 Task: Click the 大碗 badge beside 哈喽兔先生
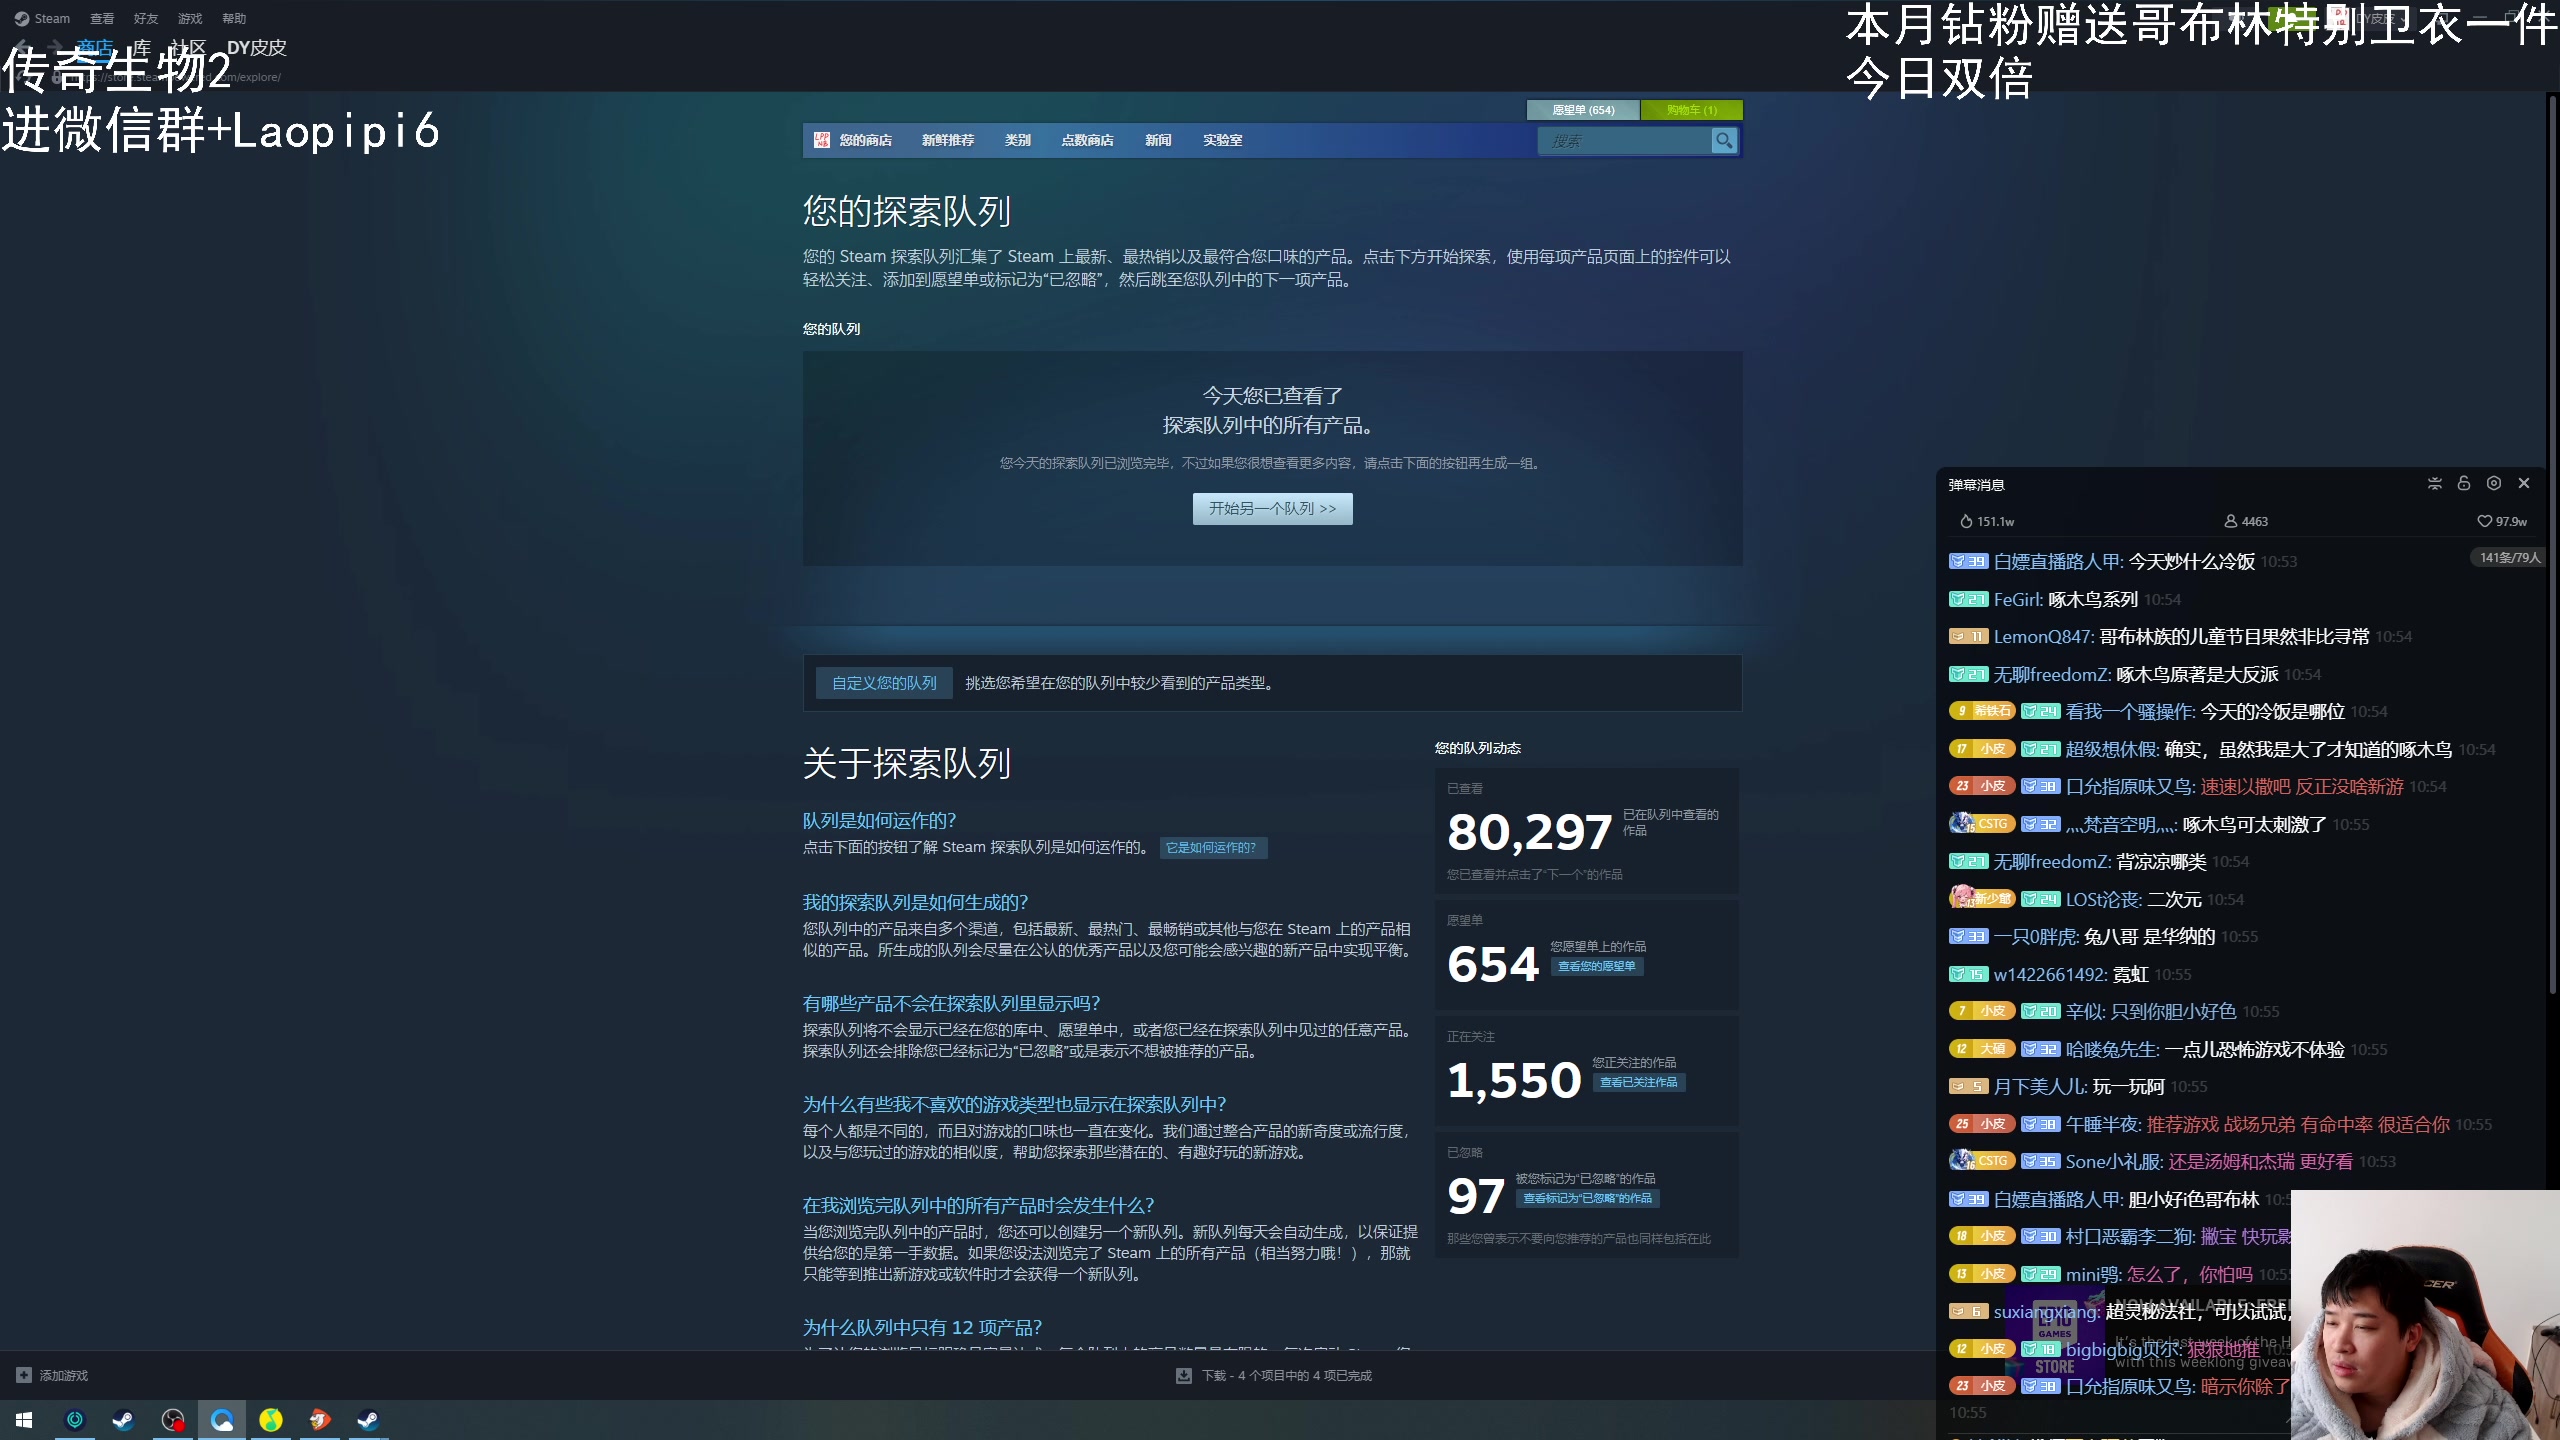pyautogui.click(x=1982, y=1049)
